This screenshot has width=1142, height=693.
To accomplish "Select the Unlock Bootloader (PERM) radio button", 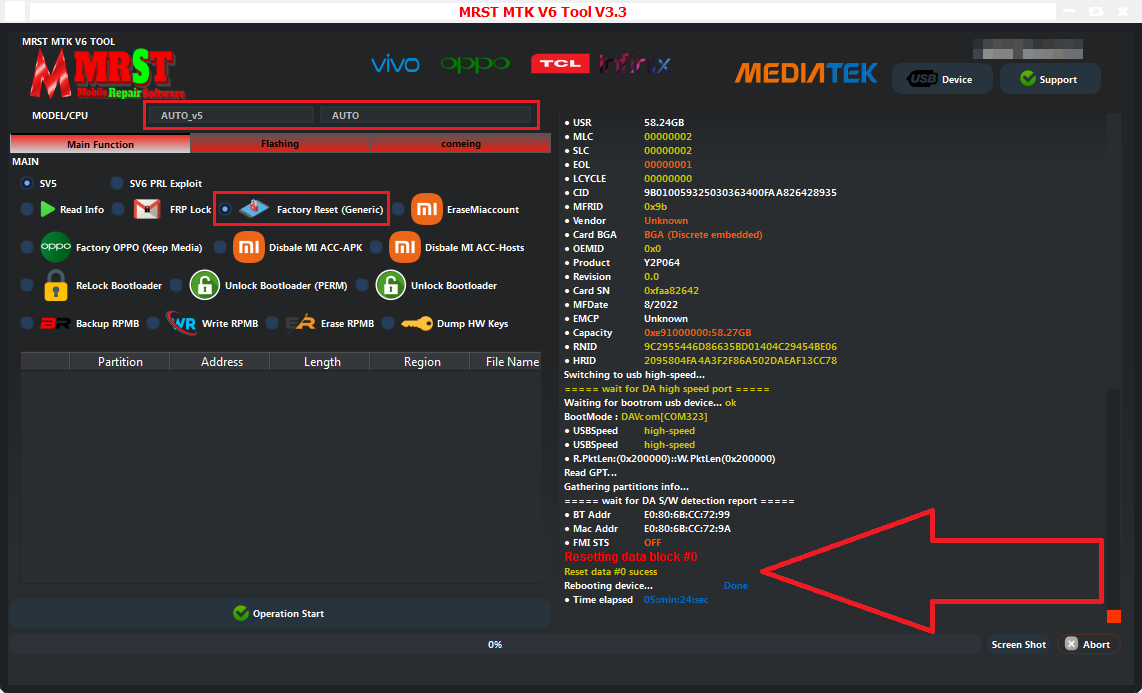I will point(176,285).
